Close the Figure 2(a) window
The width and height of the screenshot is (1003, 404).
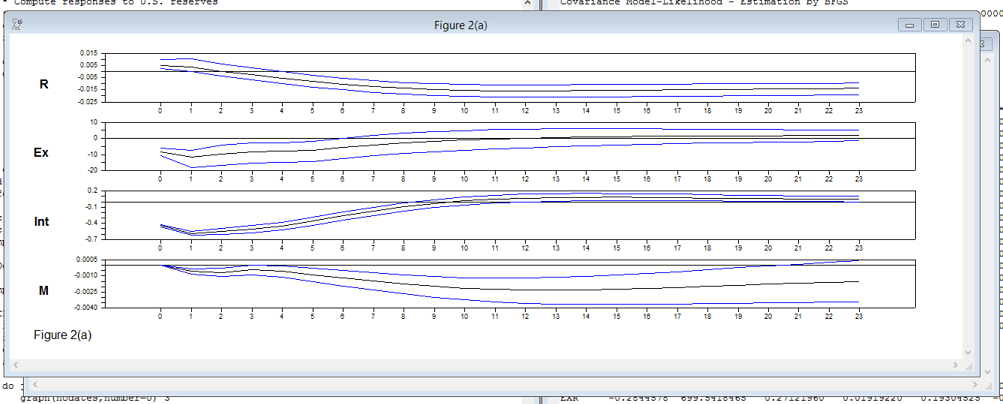click(x=959, y=25)
